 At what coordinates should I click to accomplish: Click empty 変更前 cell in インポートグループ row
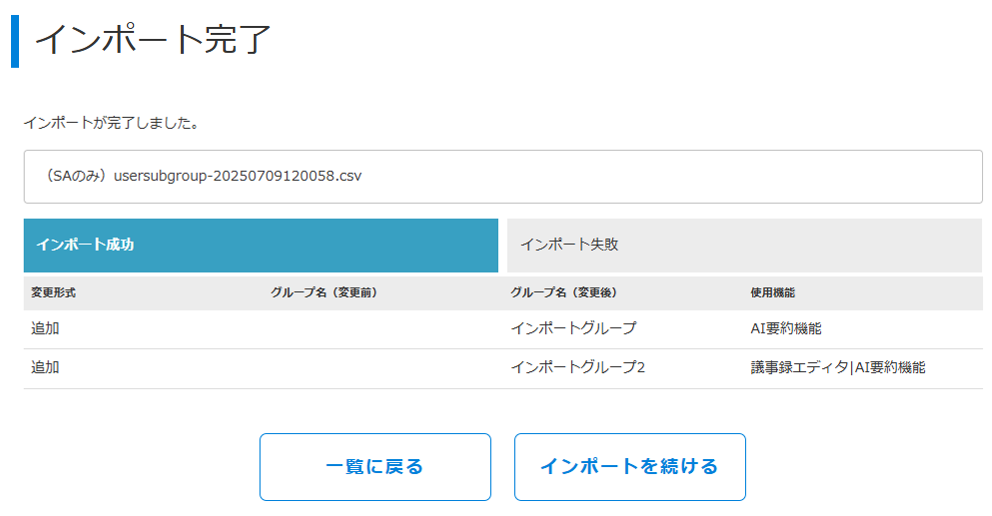coord(380,328)
